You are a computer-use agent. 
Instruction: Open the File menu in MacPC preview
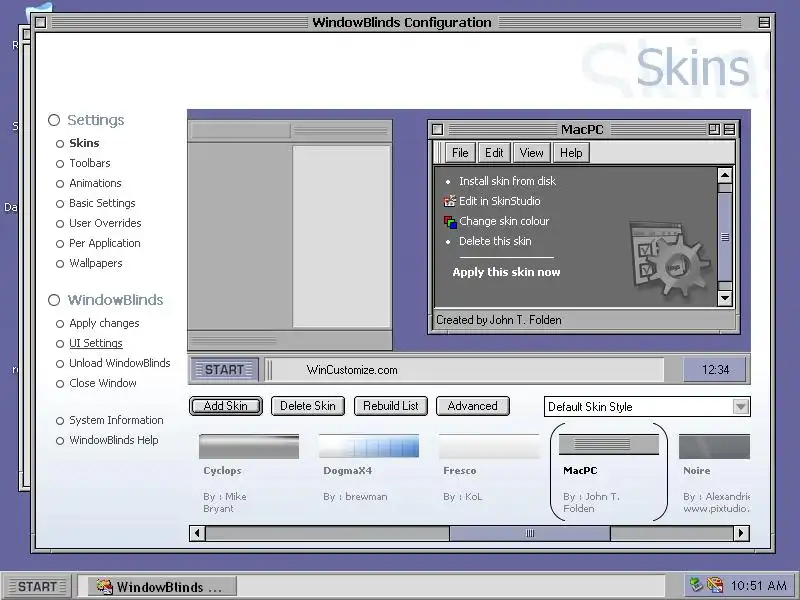(x=460, y=153)
